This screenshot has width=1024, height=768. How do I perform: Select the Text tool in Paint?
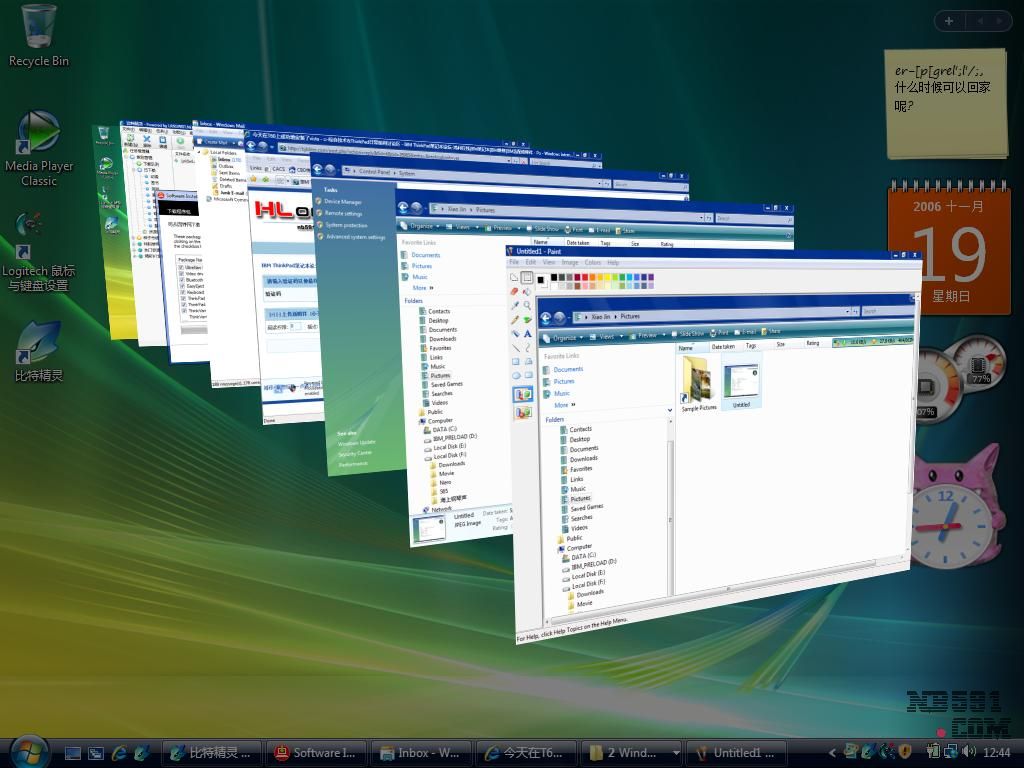pyautogui.click(x=527, y=334)
